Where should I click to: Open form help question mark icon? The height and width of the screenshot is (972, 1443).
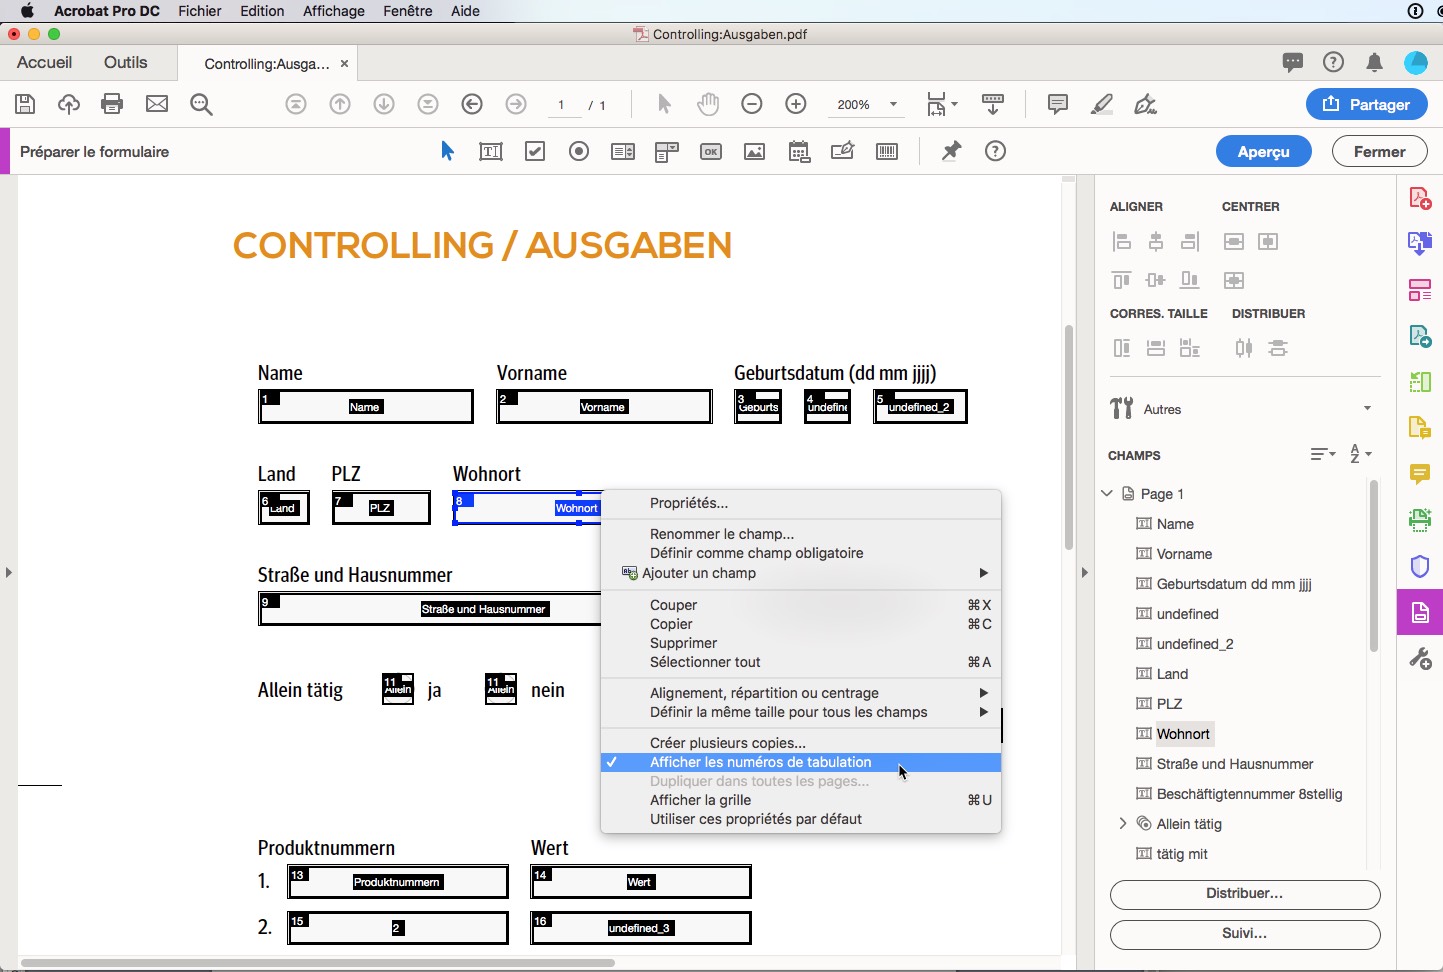click(x=995, y=151)
